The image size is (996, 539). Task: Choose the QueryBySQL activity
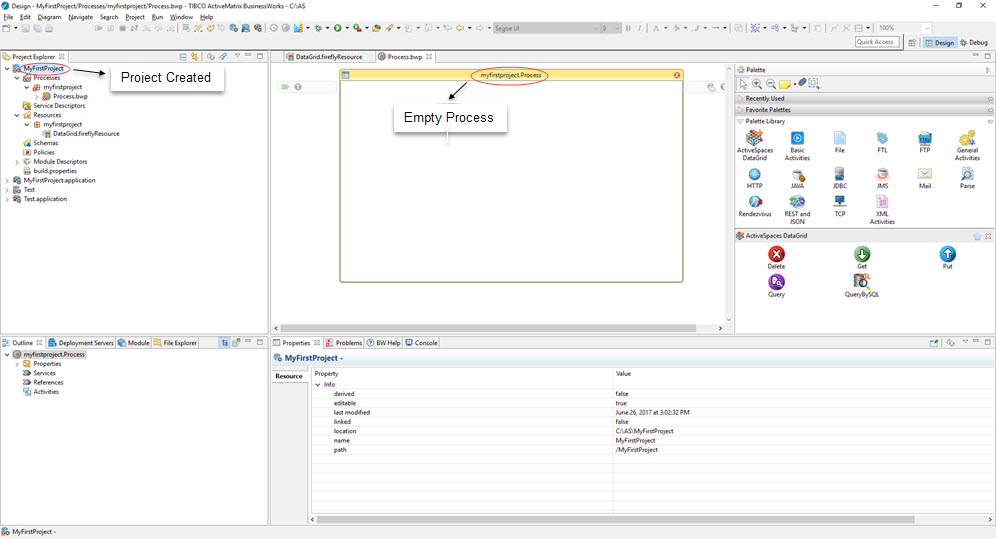pyautogui.click(x=861, y=282)
